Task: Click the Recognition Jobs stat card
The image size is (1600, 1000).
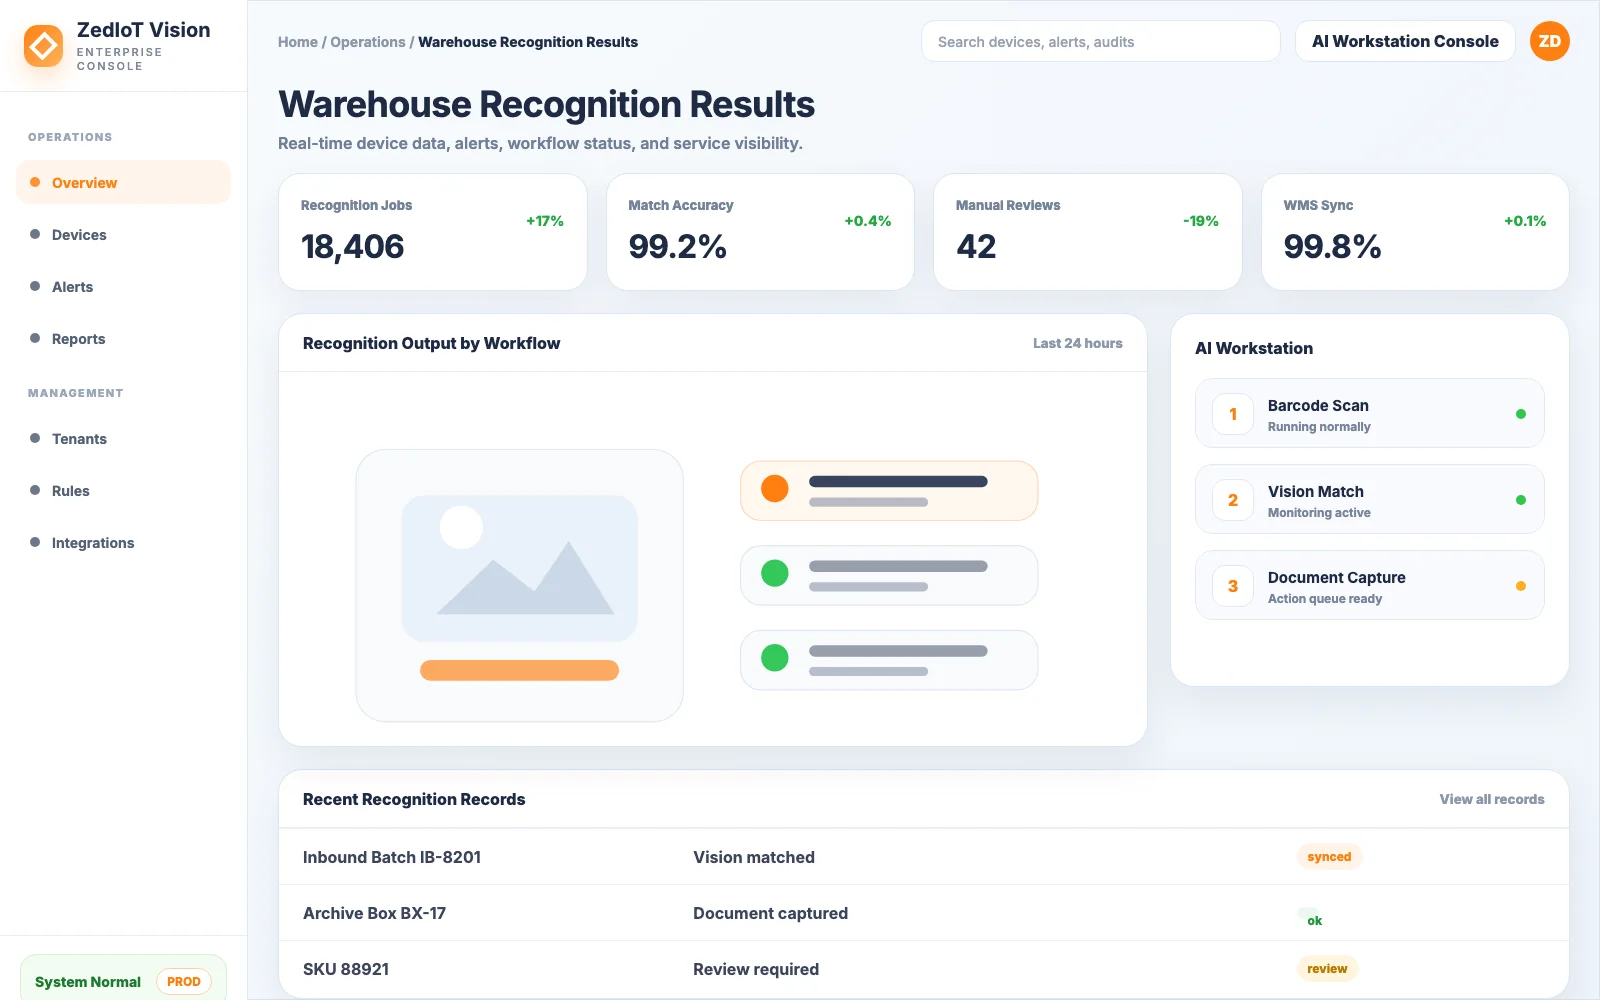Action: click(432, 232)
